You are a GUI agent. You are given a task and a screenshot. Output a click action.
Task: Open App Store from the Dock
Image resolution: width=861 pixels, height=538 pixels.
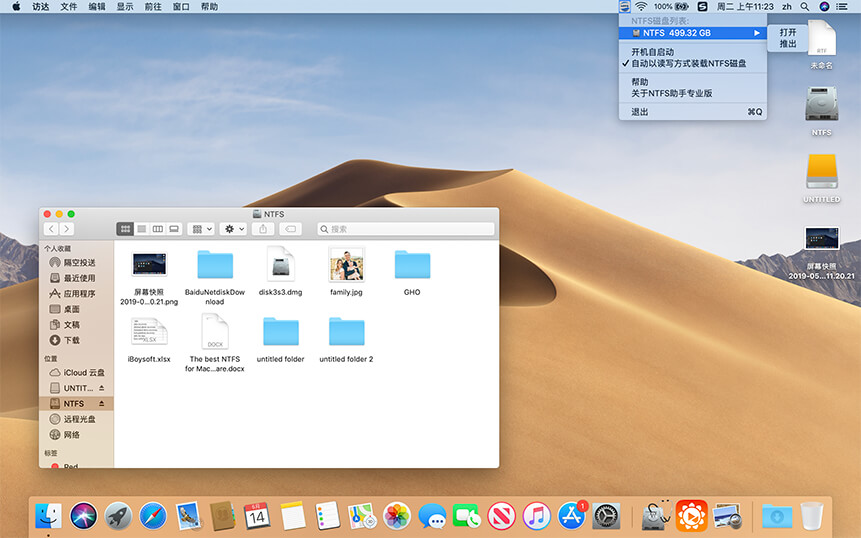(x=572, y=517)
